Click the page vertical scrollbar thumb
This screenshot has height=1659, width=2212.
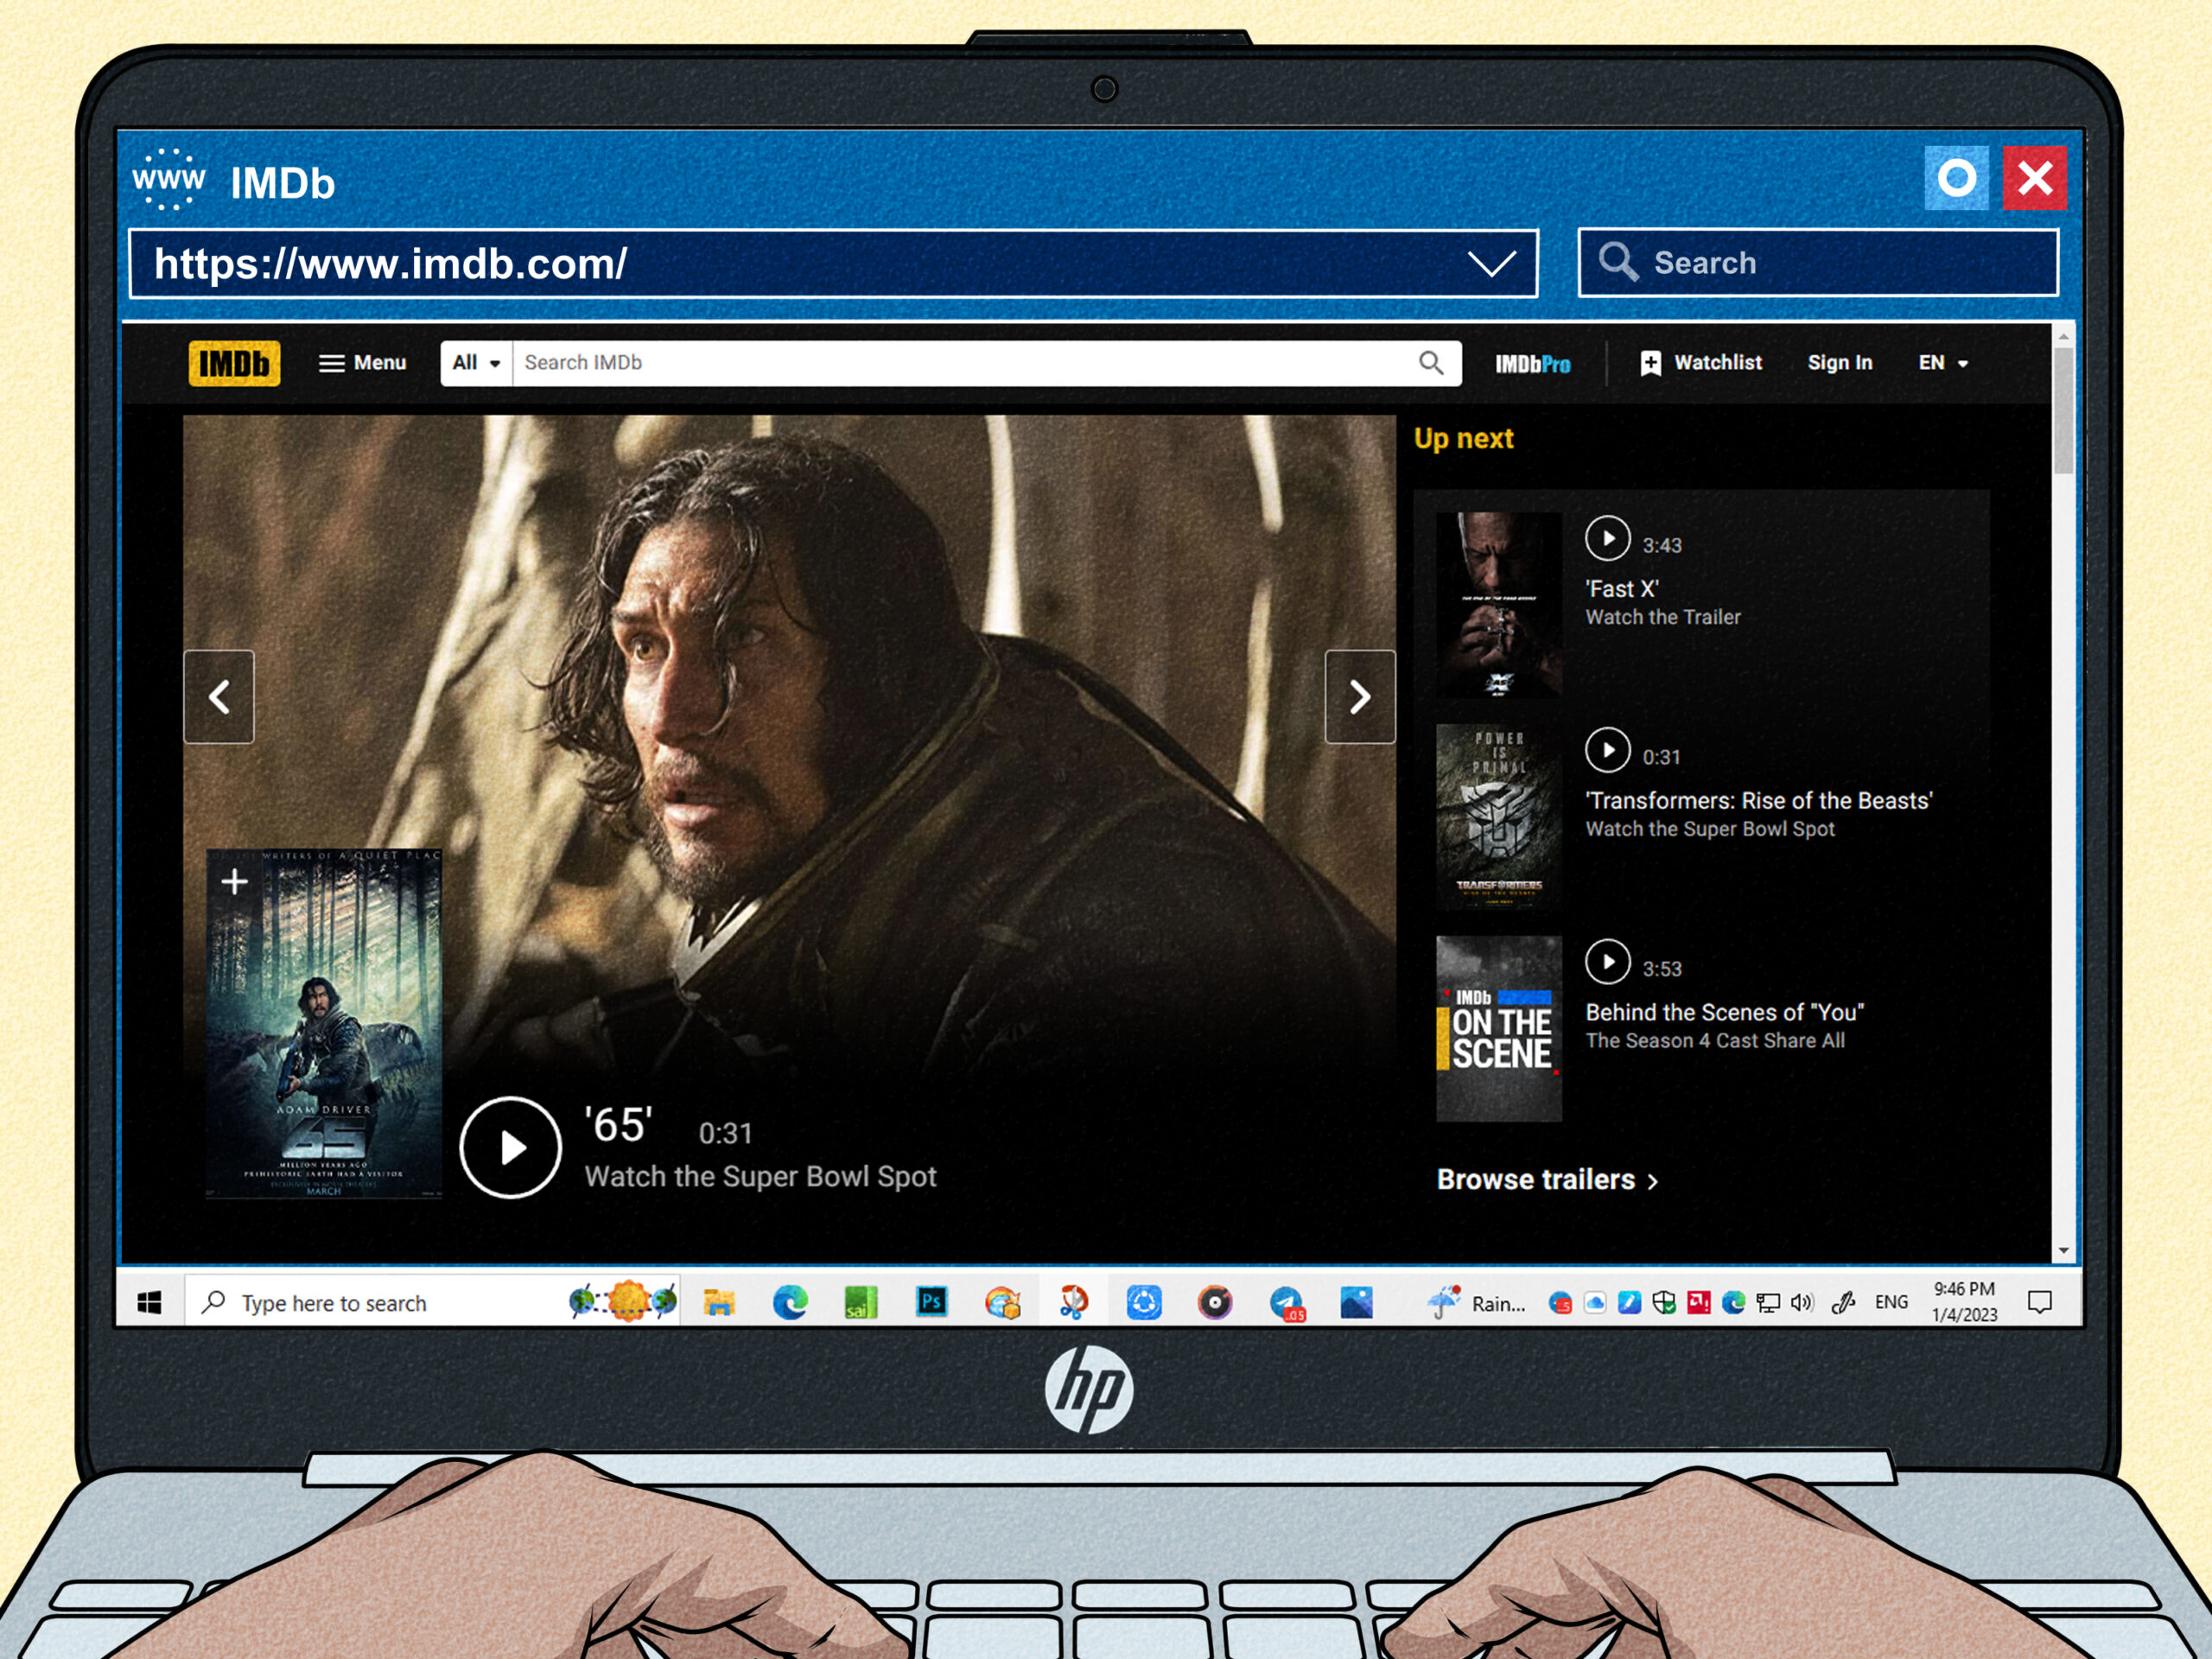2063,410
